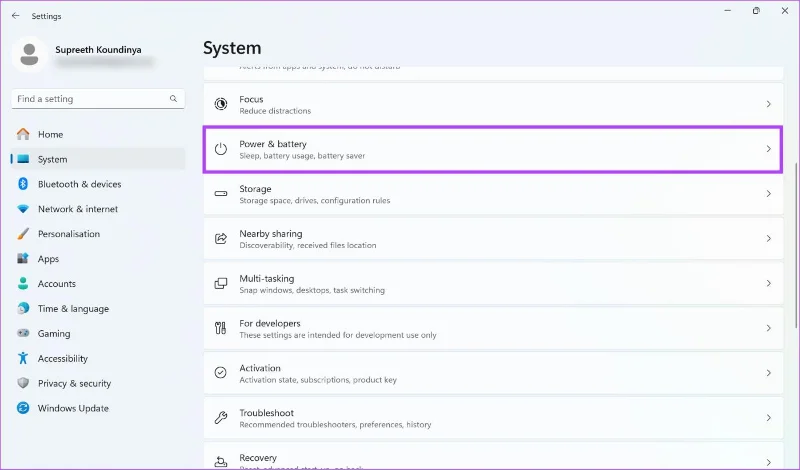This screenshot has width=800, height=470.
Task: Select Apps label in sidebar
Action: click(x=48, y=259)
